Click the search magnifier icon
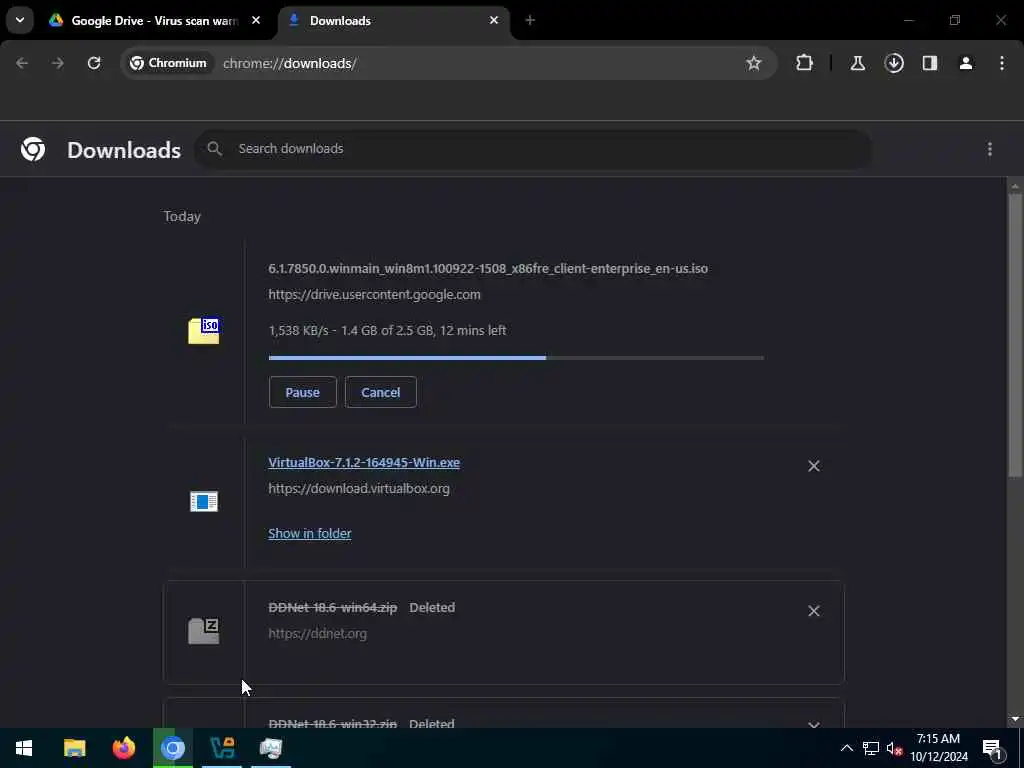1024x768 pixels. [x=214, y=149]
